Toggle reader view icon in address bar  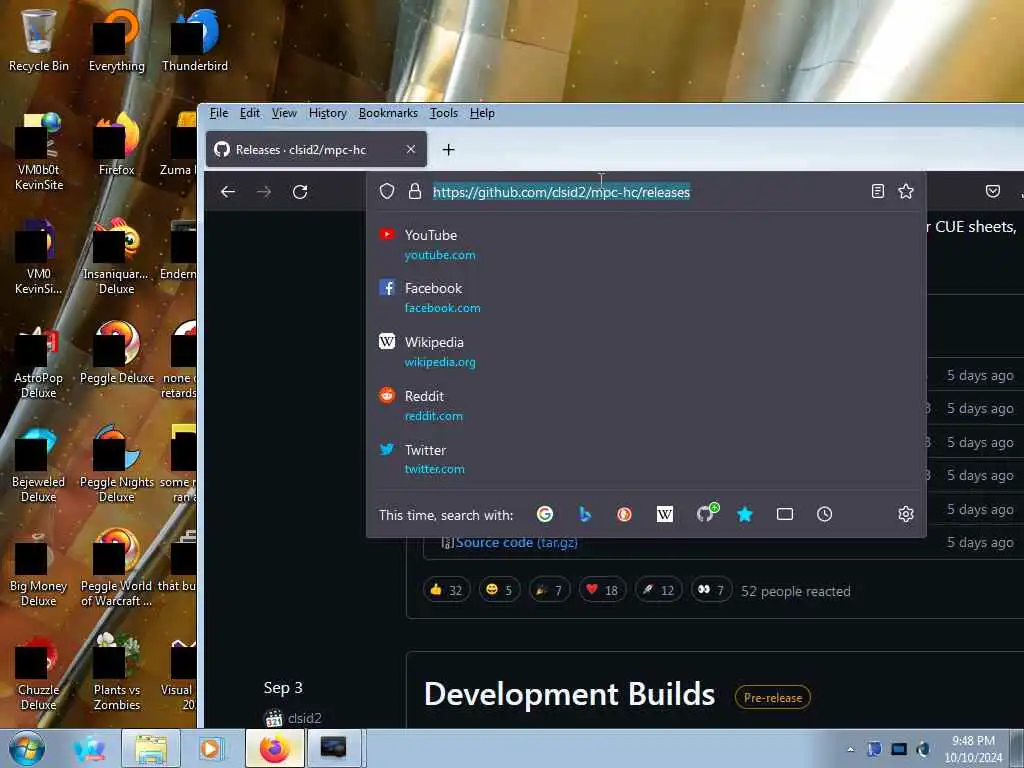click(x=878, y=191)
